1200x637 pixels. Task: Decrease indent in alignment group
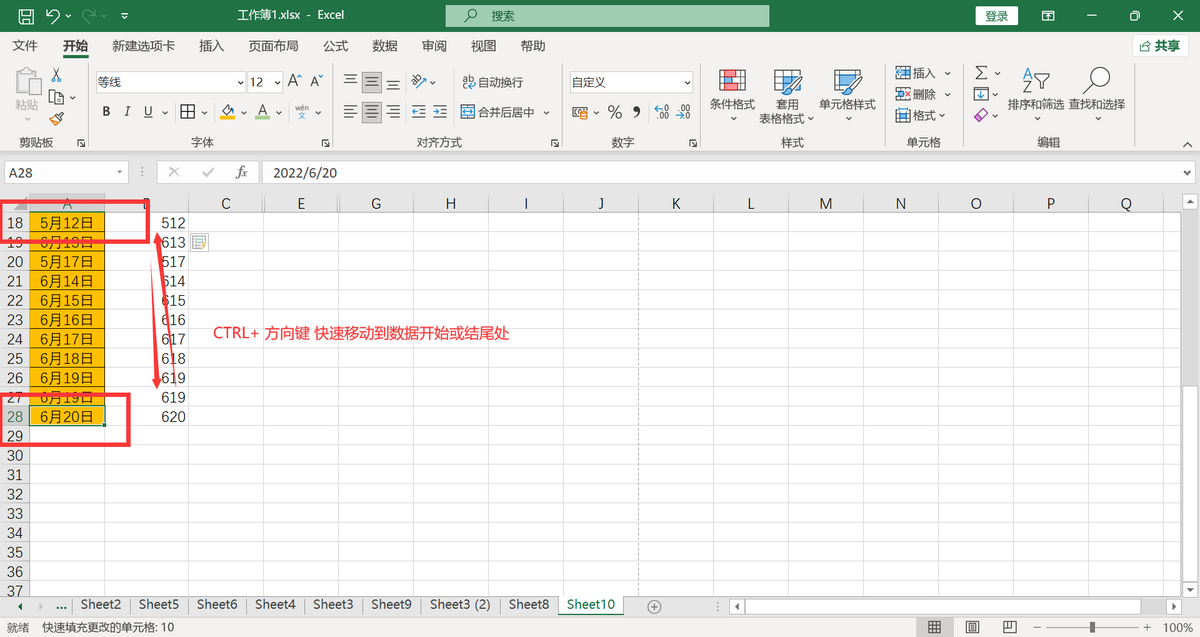click(x=419, y=112)
